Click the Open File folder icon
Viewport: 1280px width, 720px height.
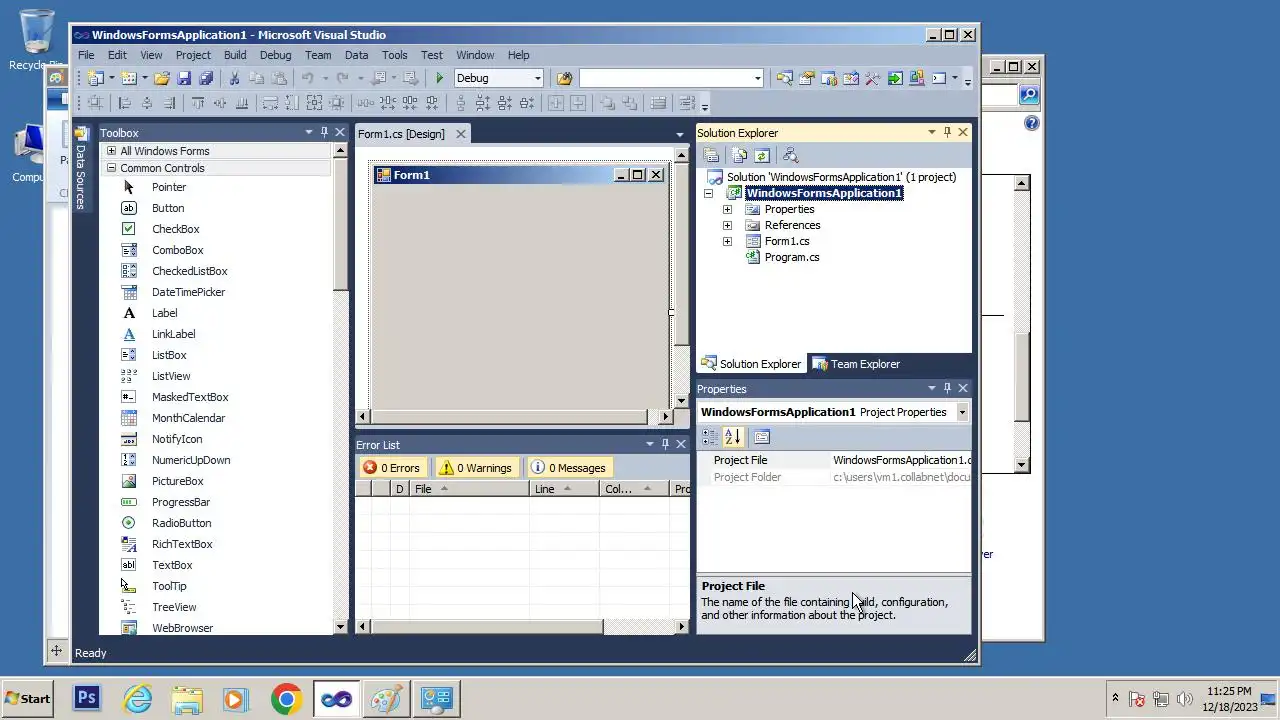point(161,78)
